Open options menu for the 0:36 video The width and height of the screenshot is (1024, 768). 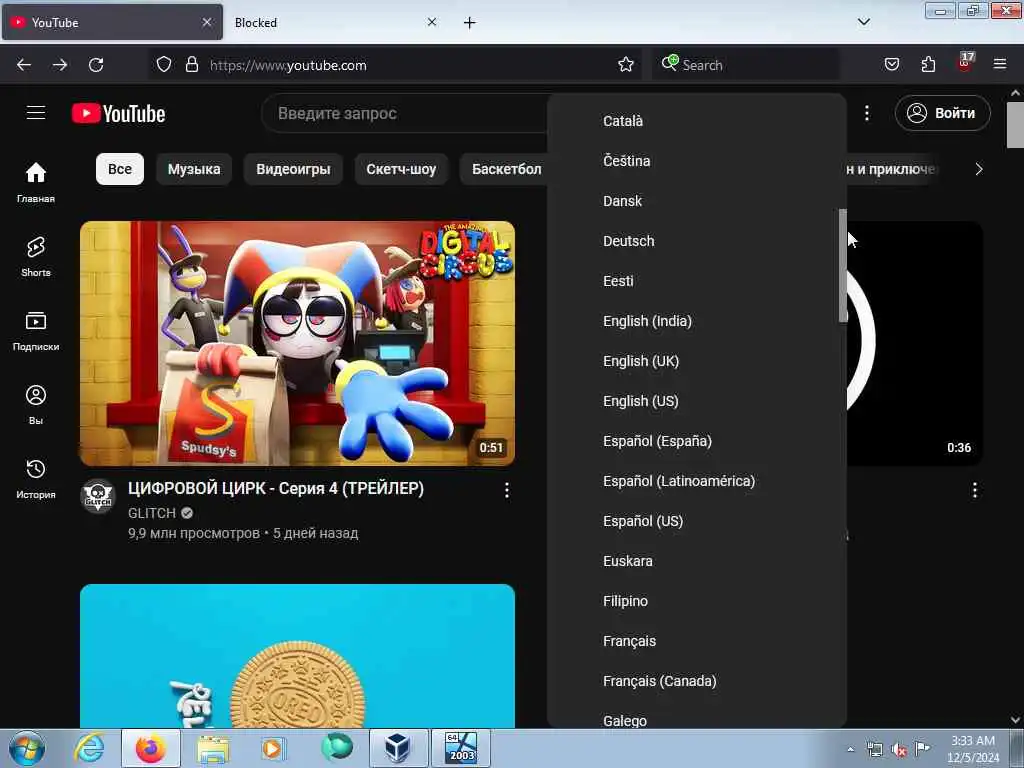tap(974, 490)
